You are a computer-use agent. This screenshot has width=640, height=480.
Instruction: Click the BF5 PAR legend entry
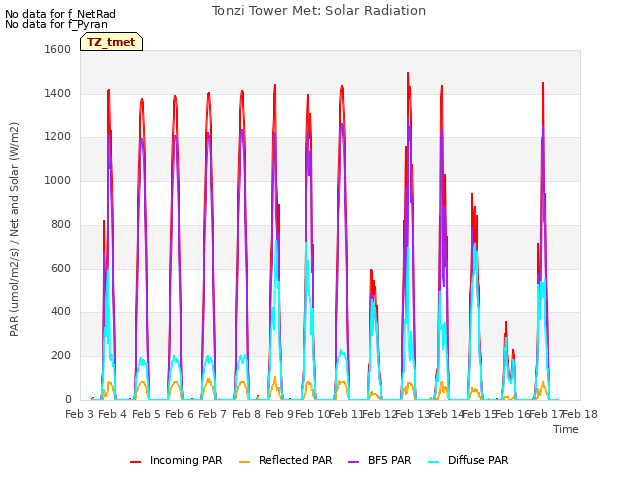coord(380,460)
